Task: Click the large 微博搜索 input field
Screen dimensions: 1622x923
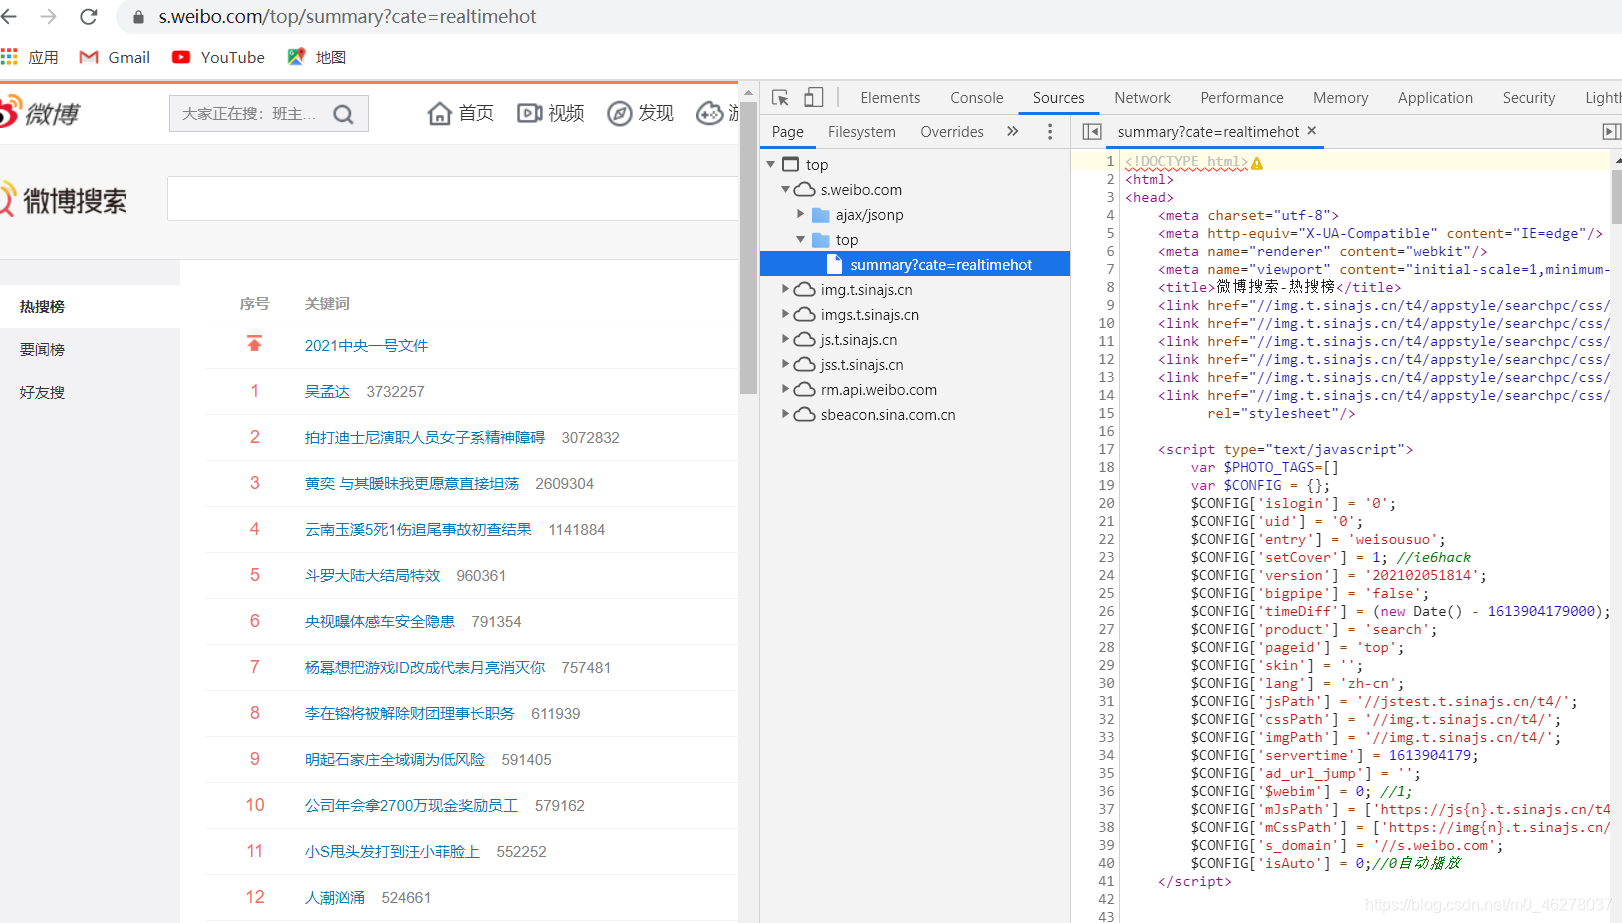Action: pos(452,199)
